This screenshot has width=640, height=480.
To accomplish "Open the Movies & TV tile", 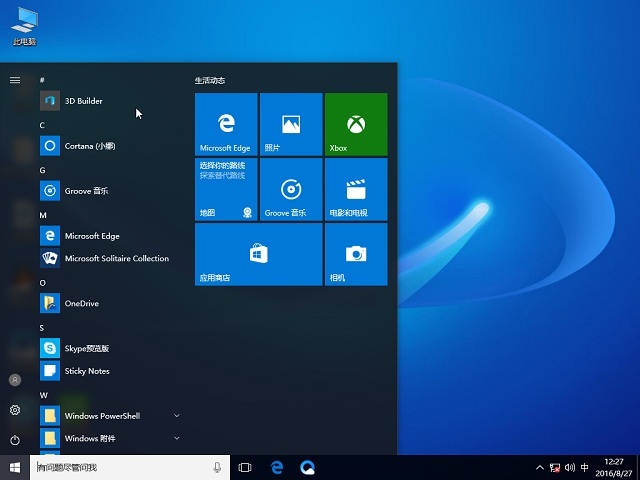I will click(355, 189).
